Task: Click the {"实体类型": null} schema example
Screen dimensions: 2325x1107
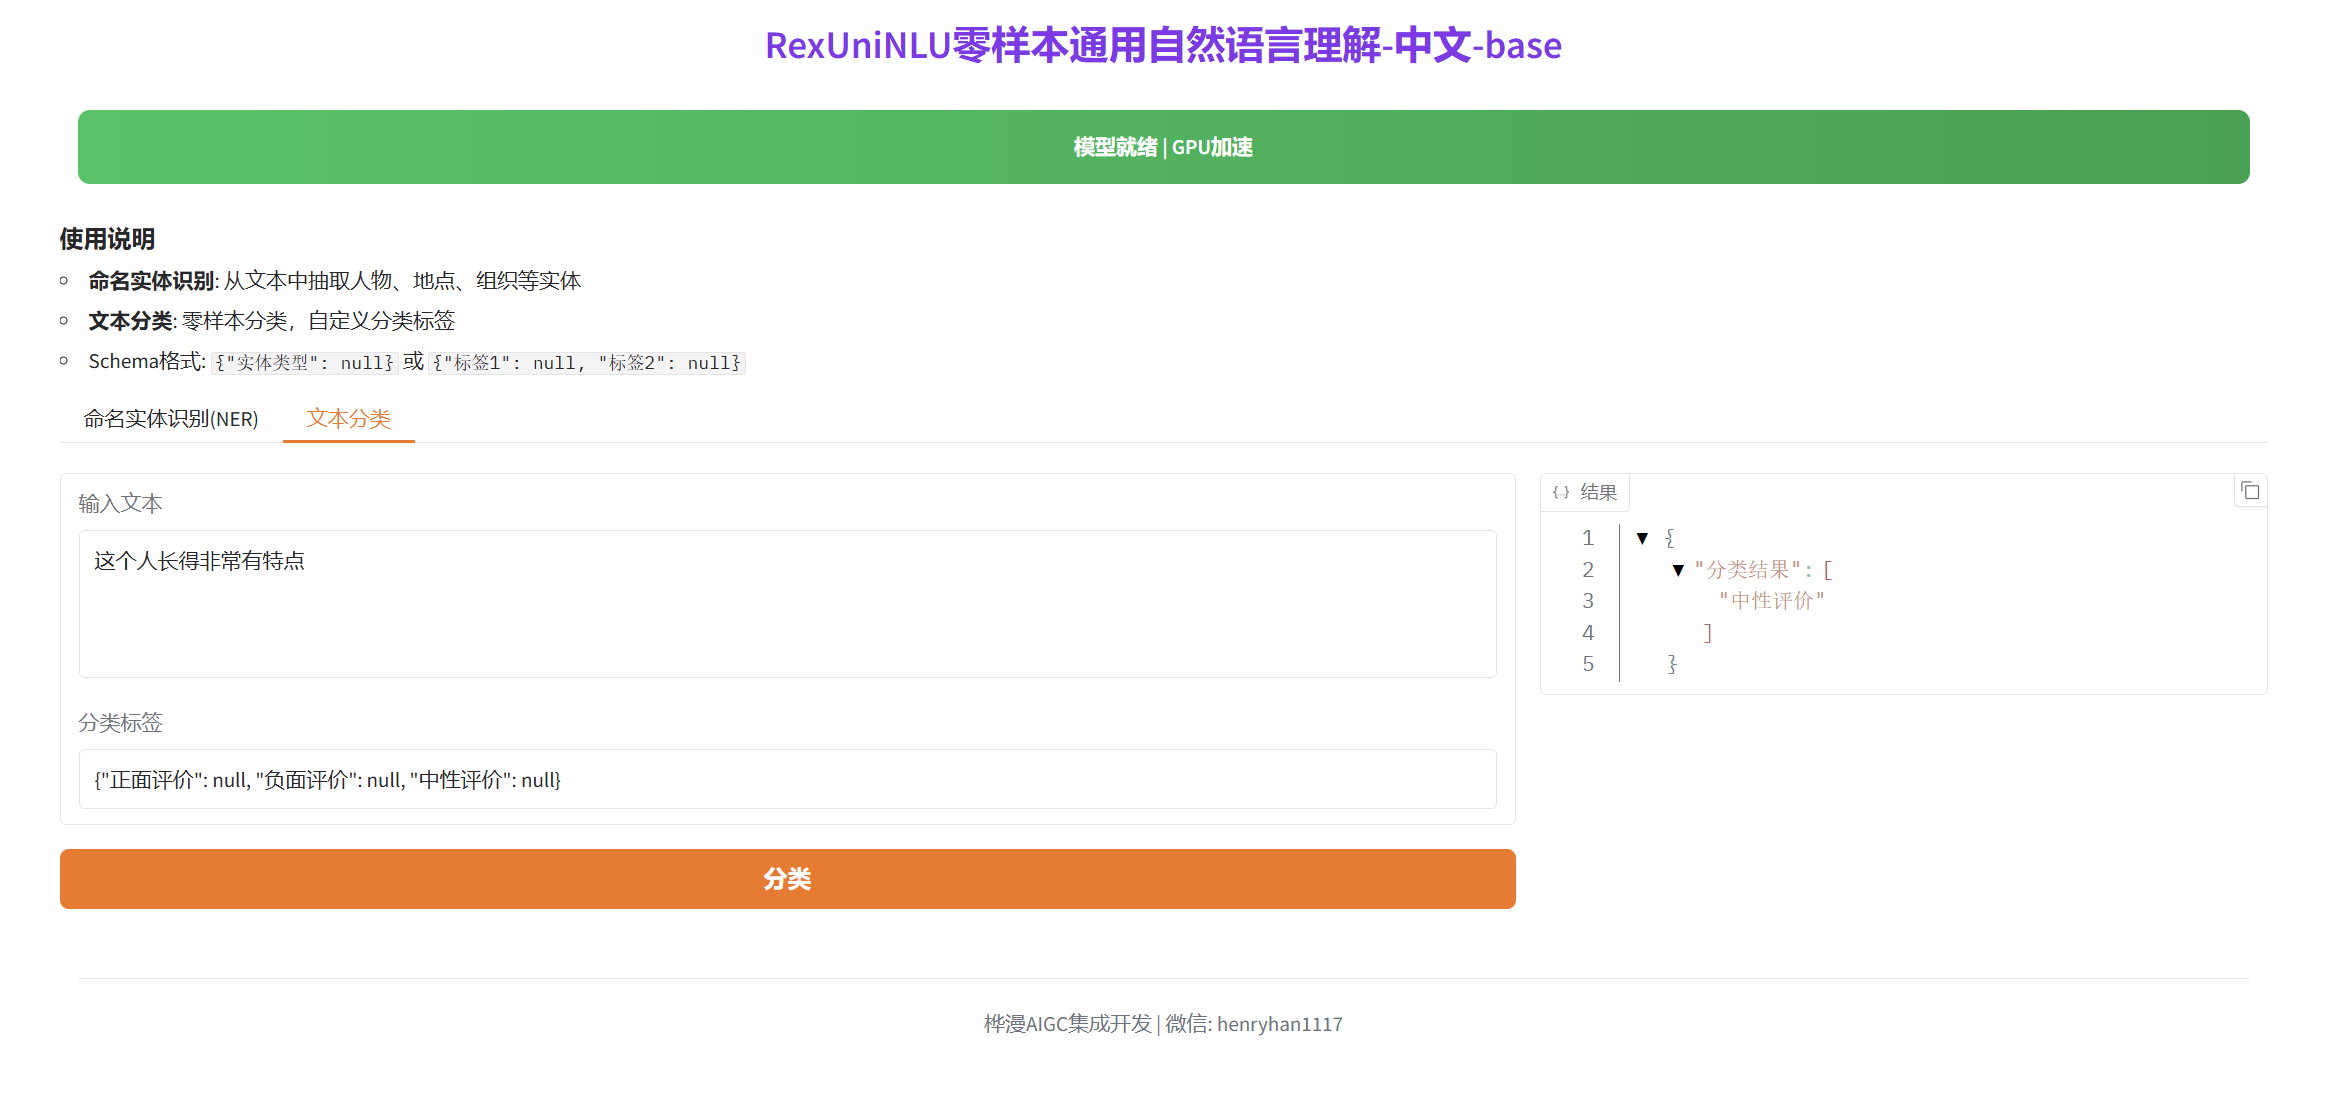Action: [305, 363]
